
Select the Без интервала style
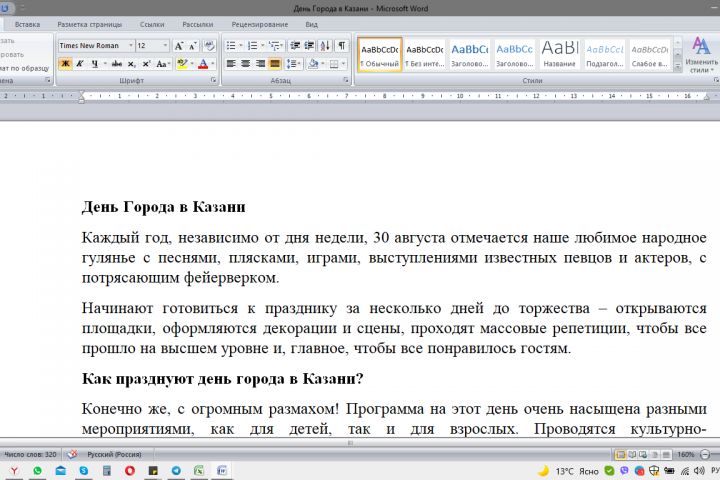tap(425, 55)
